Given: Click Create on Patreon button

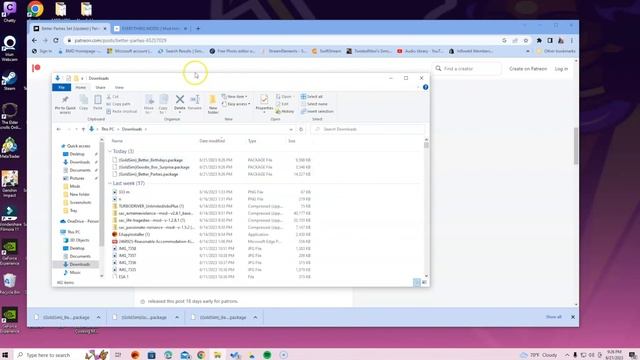Looking at the screenshot, I should (528, 69).
